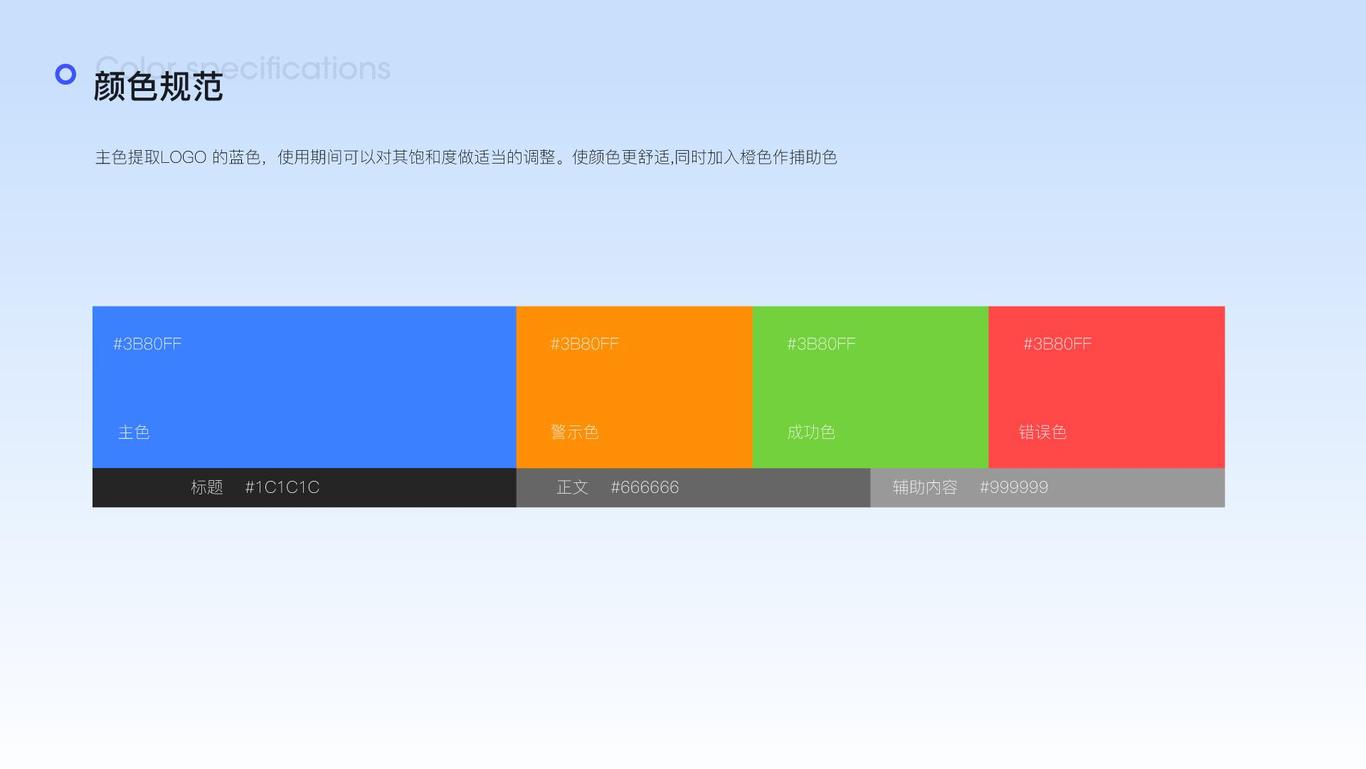Select the gray 正文 #666666 swatch
This screenshot has width=1366, height=769.
[x=693, y=488]
